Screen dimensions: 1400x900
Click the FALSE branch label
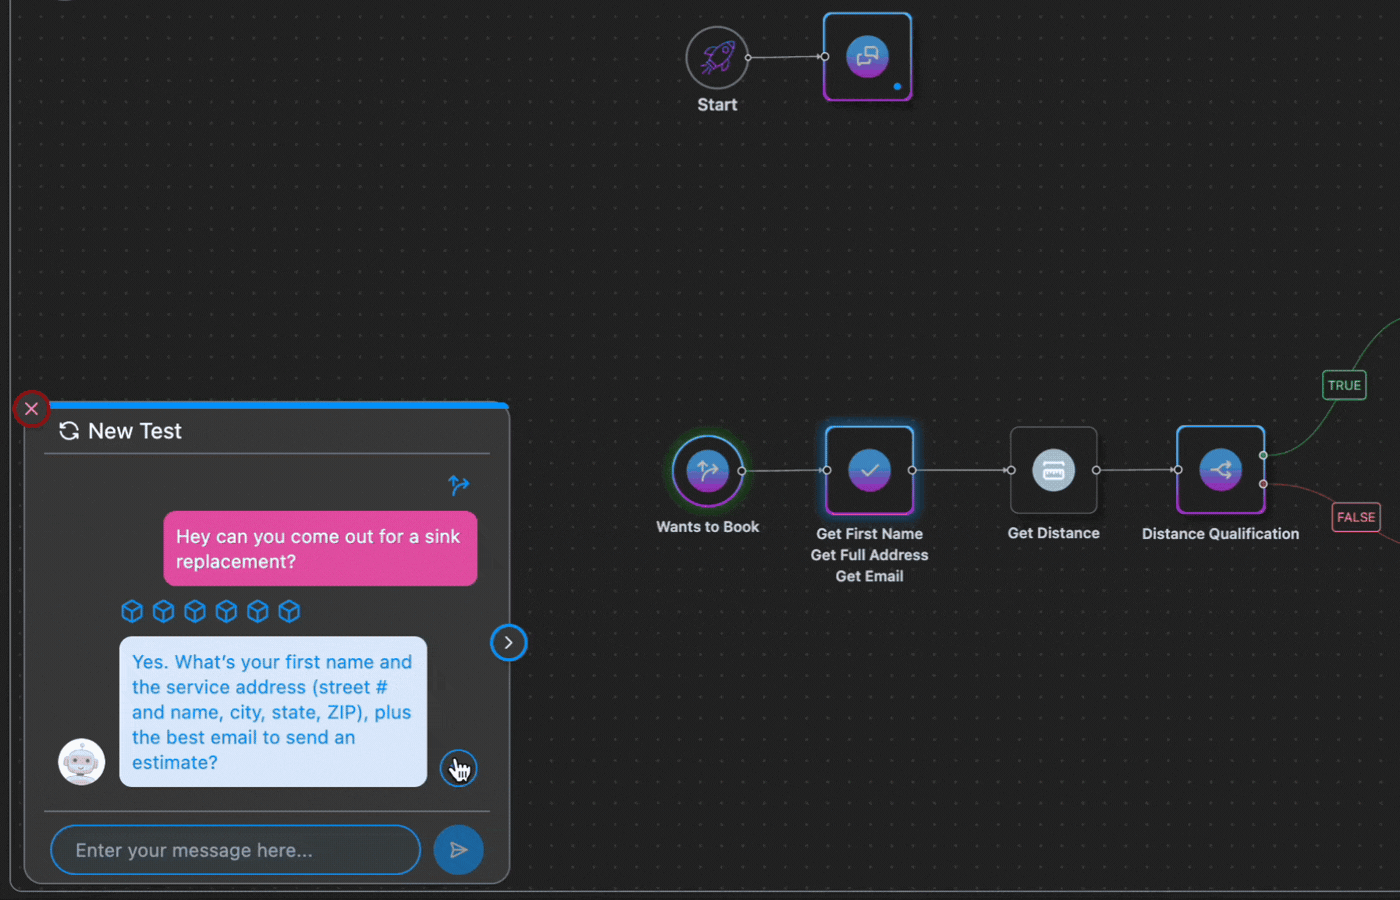coord(1355,517)
